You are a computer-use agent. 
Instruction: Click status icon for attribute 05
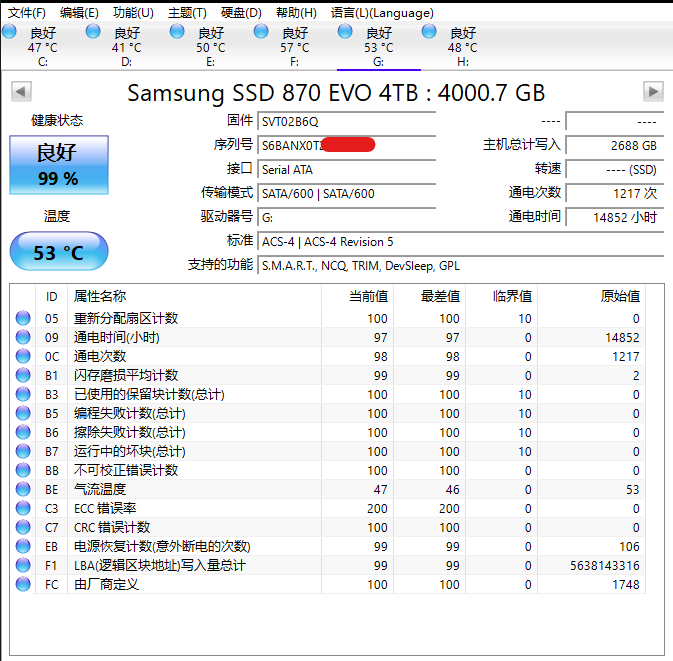pyautogui.click(x=23, y=318)
